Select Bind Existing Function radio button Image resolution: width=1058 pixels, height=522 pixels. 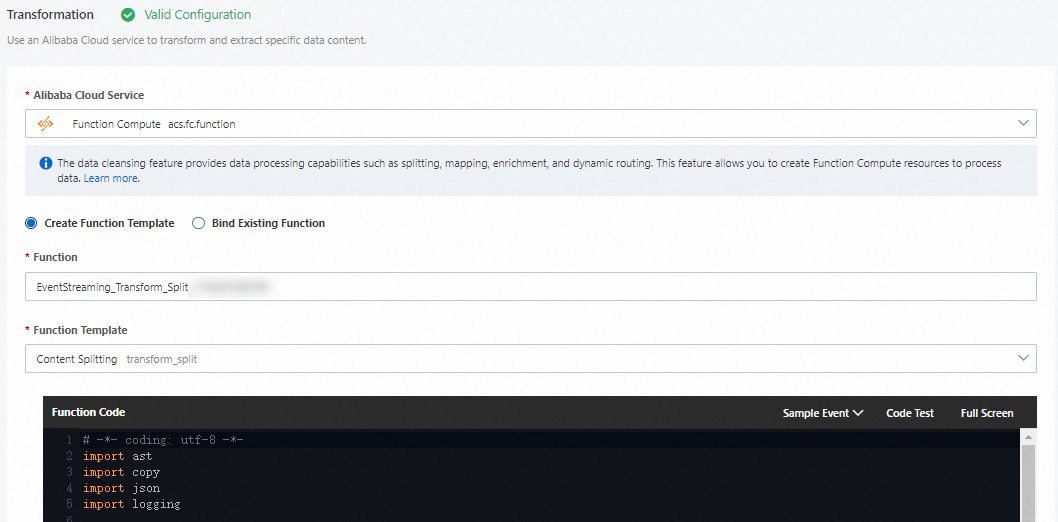(198, 223)
